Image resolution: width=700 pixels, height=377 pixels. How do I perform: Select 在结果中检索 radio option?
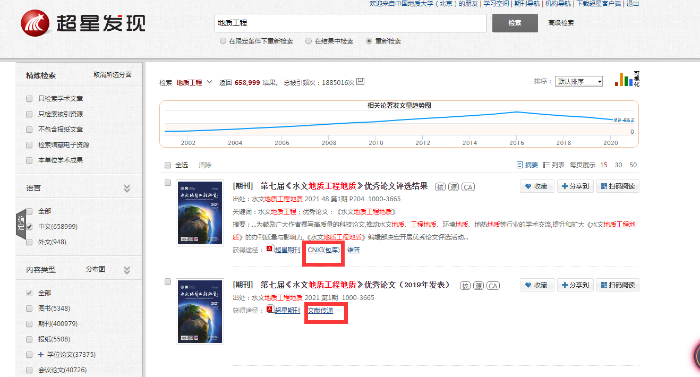point(308,41)
